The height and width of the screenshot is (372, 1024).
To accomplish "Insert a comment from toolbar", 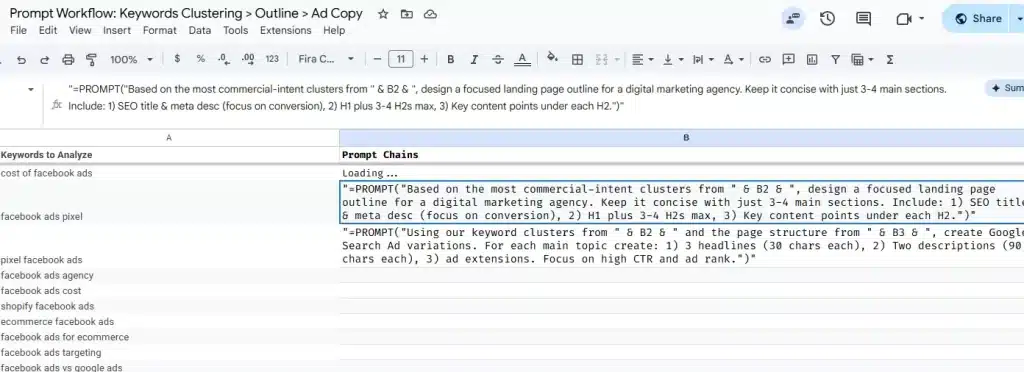I will [788, 59].
